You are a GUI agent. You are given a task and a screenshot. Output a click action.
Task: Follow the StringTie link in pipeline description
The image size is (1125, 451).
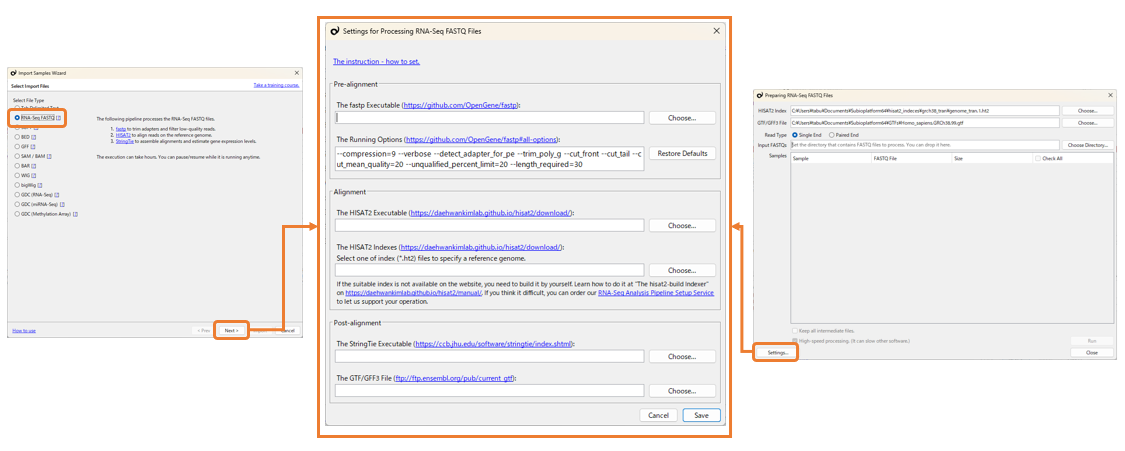coord(124,141)
